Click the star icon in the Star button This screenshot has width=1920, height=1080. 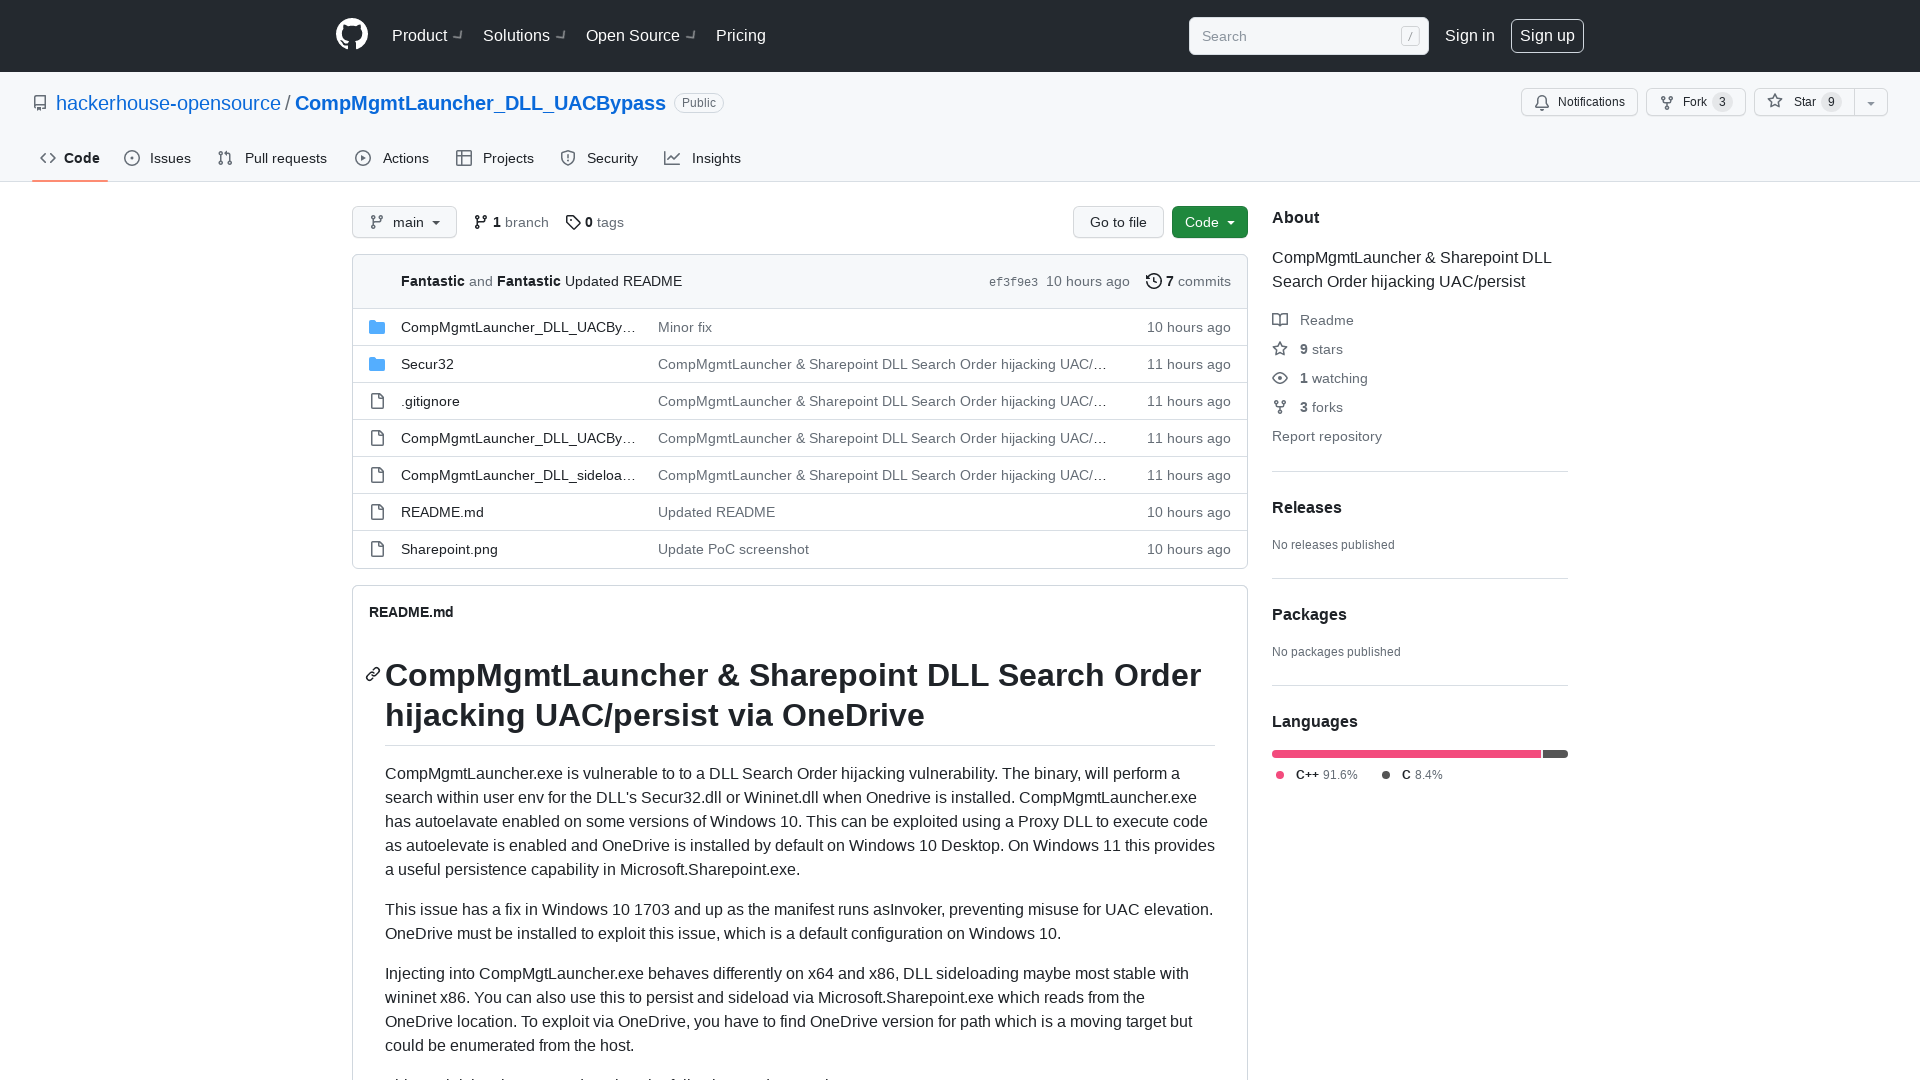pos(1775,101)
